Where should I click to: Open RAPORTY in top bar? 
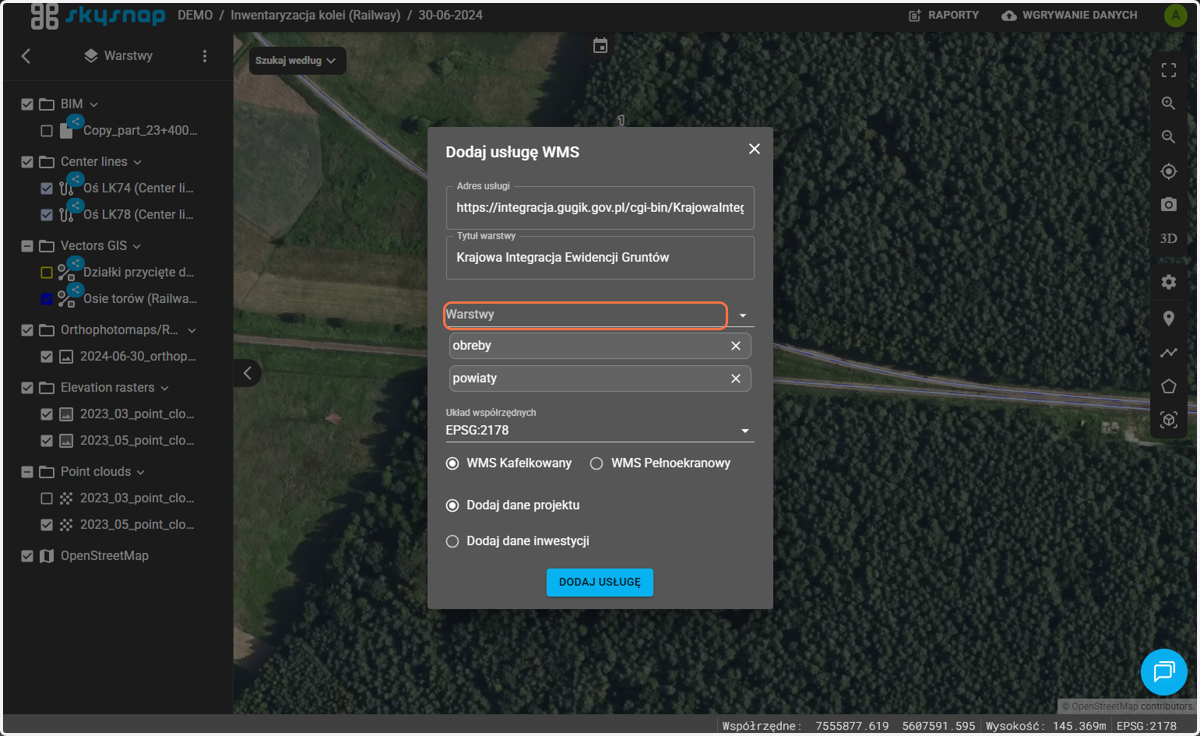click(x=943, y=16)
